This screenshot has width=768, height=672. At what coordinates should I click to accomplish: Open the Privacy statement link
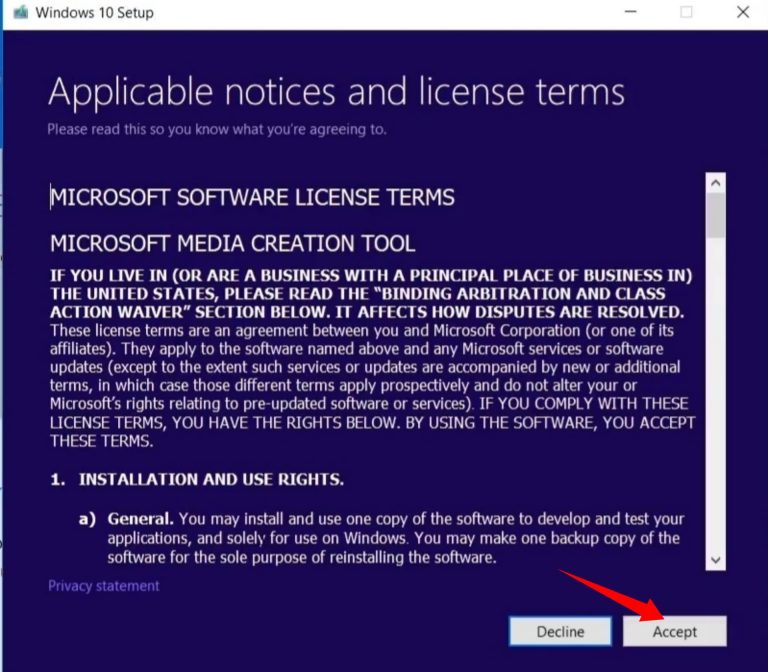(x=104, y=586)
